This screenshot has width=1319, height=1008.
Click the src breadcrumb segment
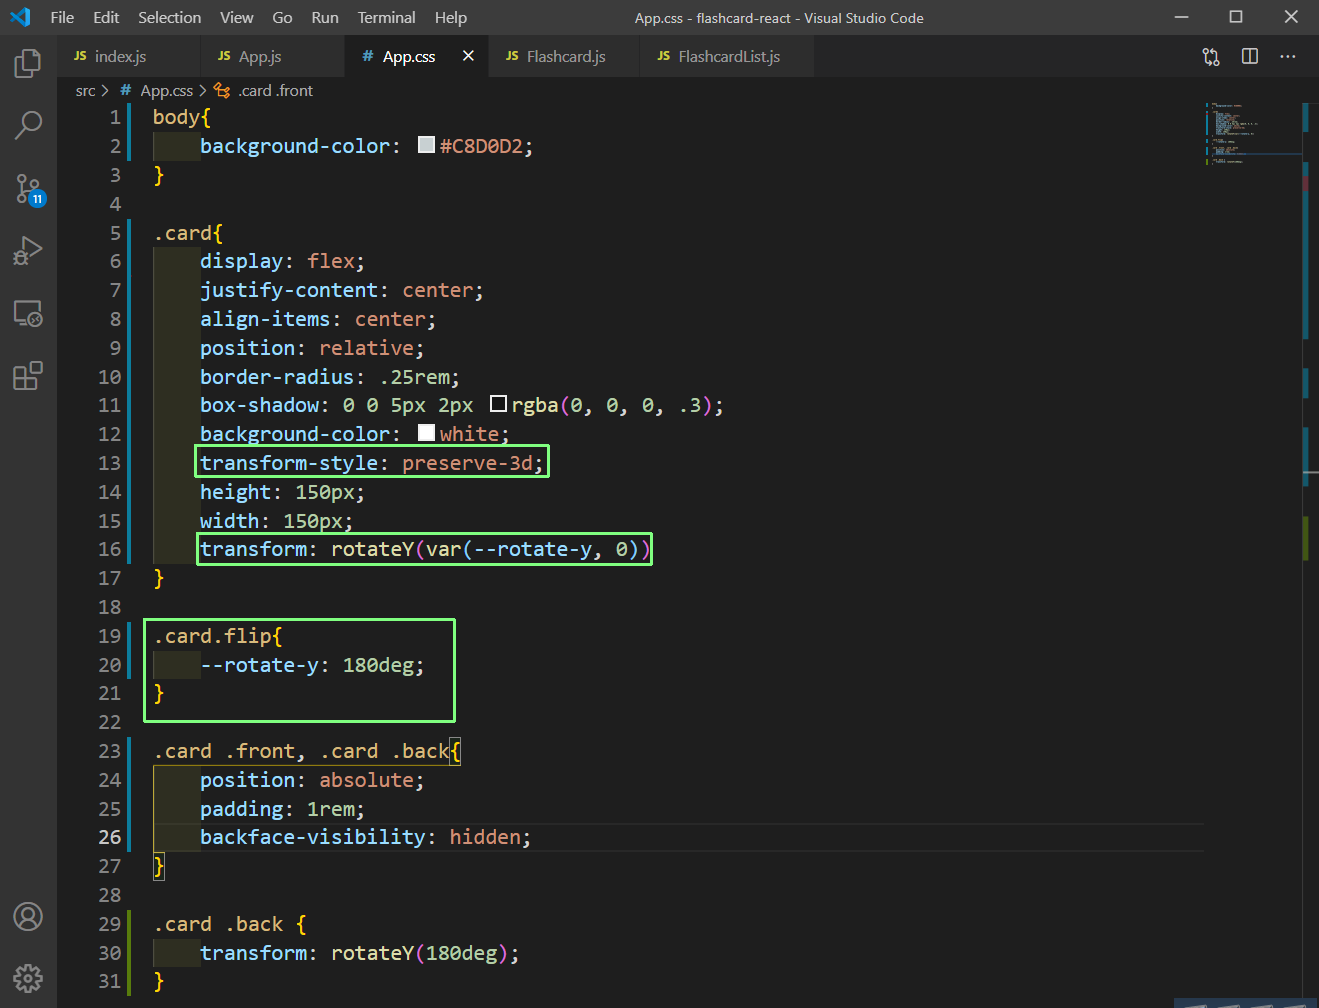point(86,91)
